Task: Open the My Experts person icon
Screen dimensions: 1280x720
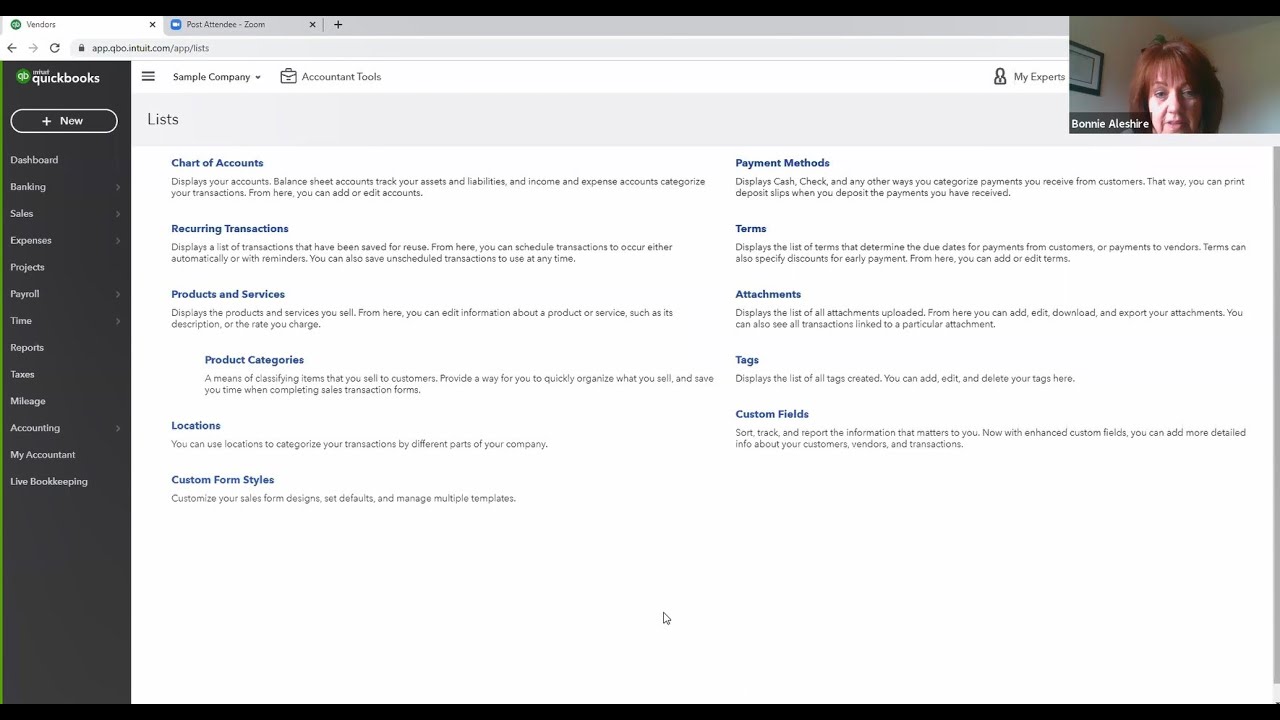Action: 999,76
